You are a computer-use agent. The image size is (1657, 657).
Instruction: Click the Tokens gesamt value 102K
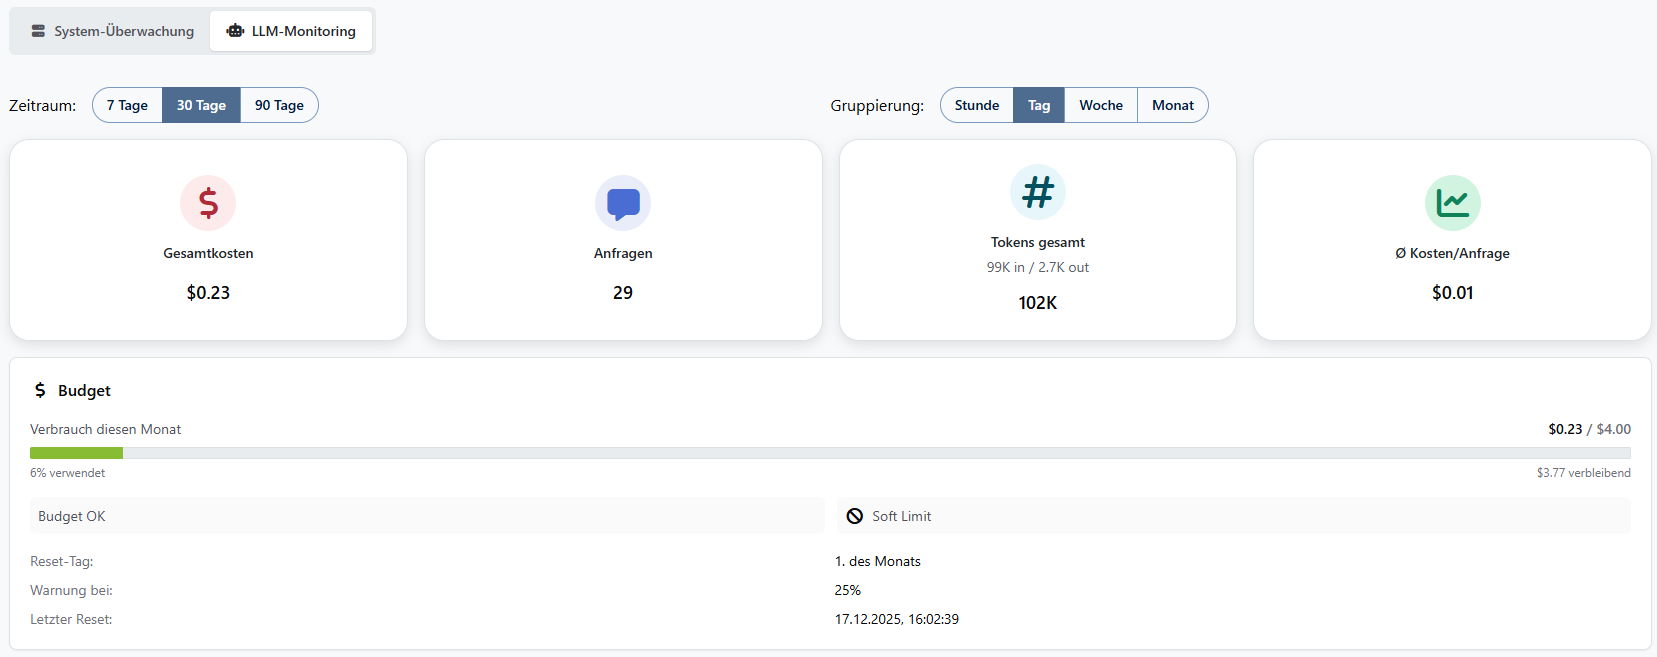pyautogui.click(x=1038, y=303)
